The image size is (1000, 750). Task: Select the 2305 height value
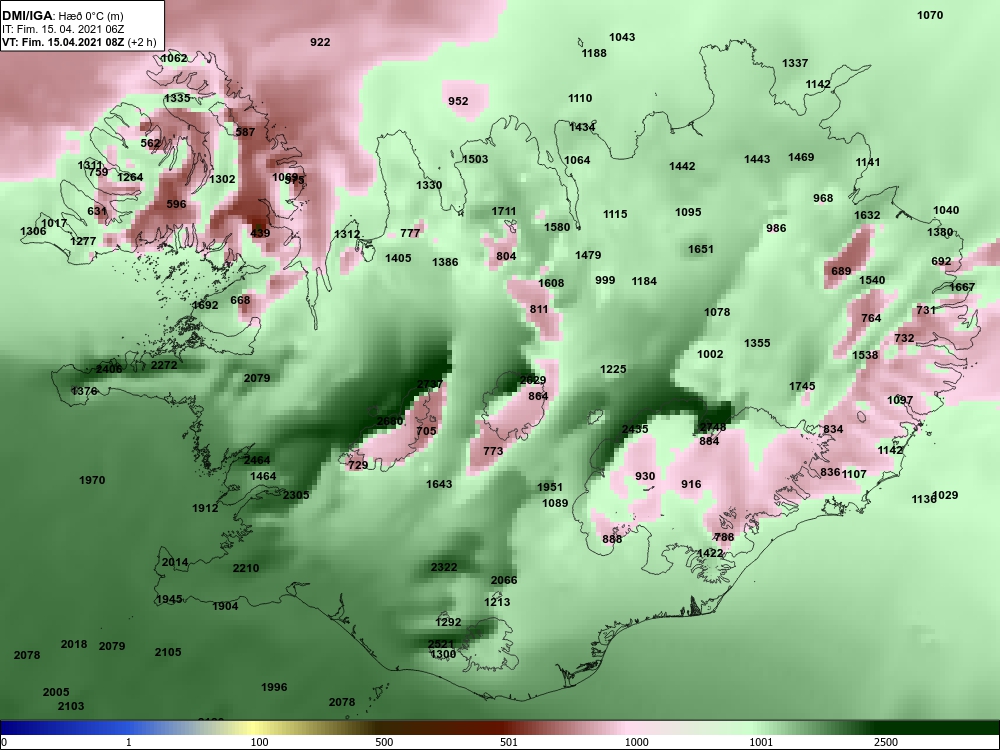click(x=296, y=496)
